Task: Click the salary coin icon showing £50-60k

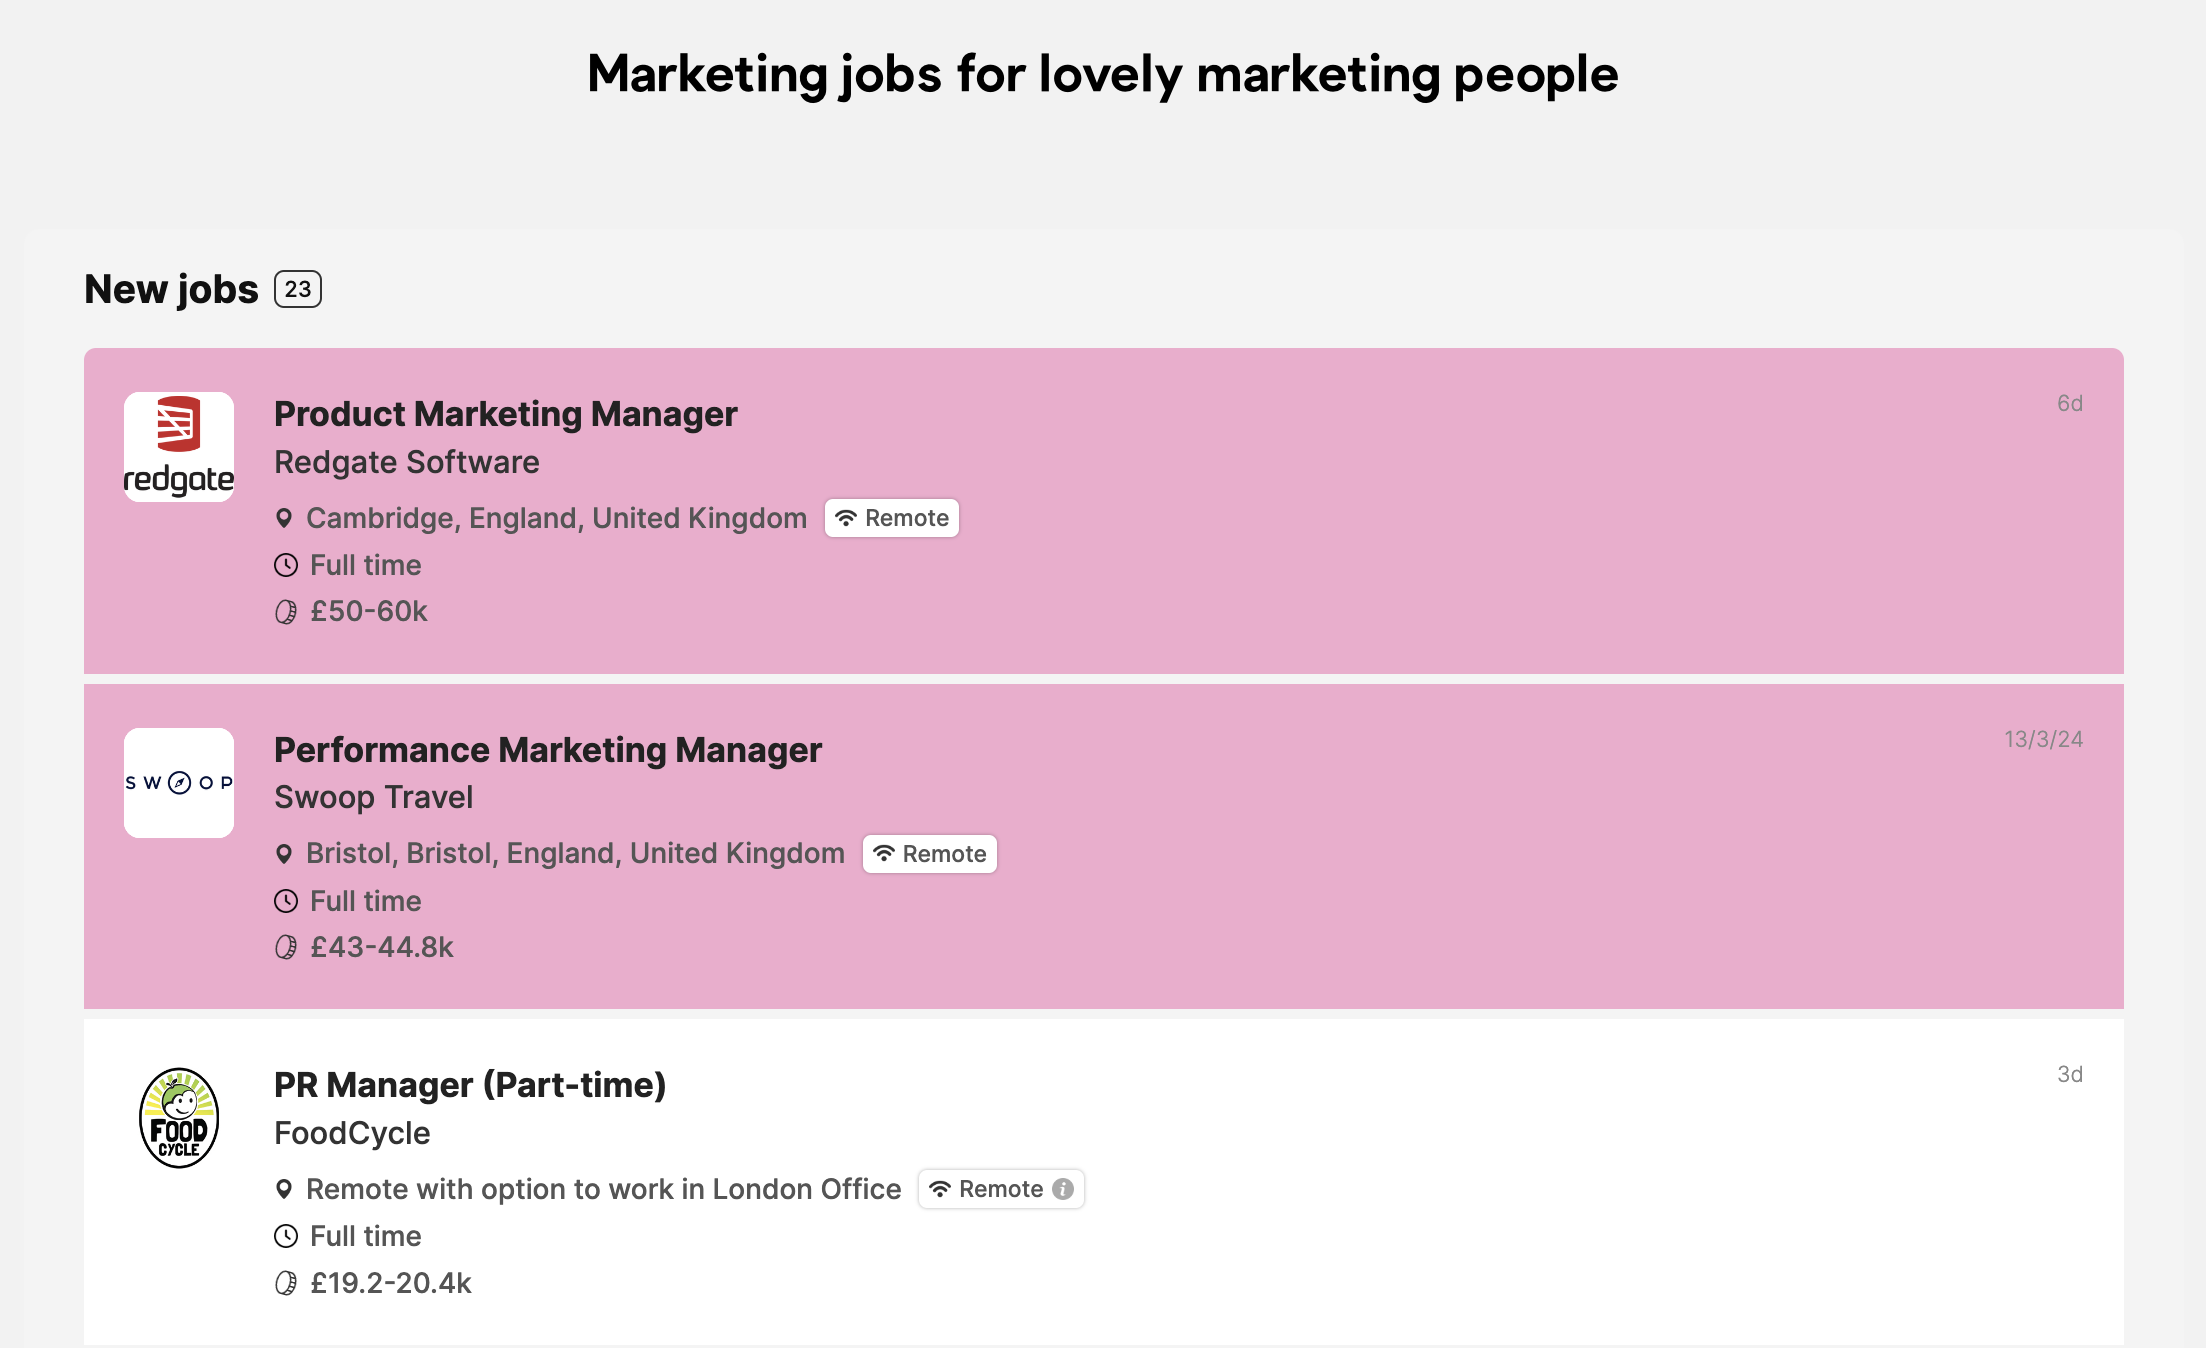Action: [x=285, y=611]
